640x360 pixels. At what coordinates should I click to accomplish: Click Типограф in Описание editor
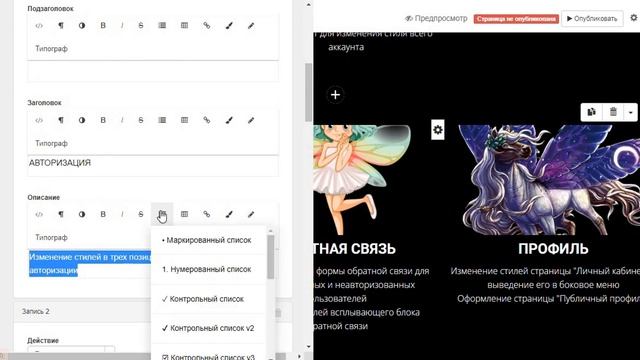pos(51,237)
